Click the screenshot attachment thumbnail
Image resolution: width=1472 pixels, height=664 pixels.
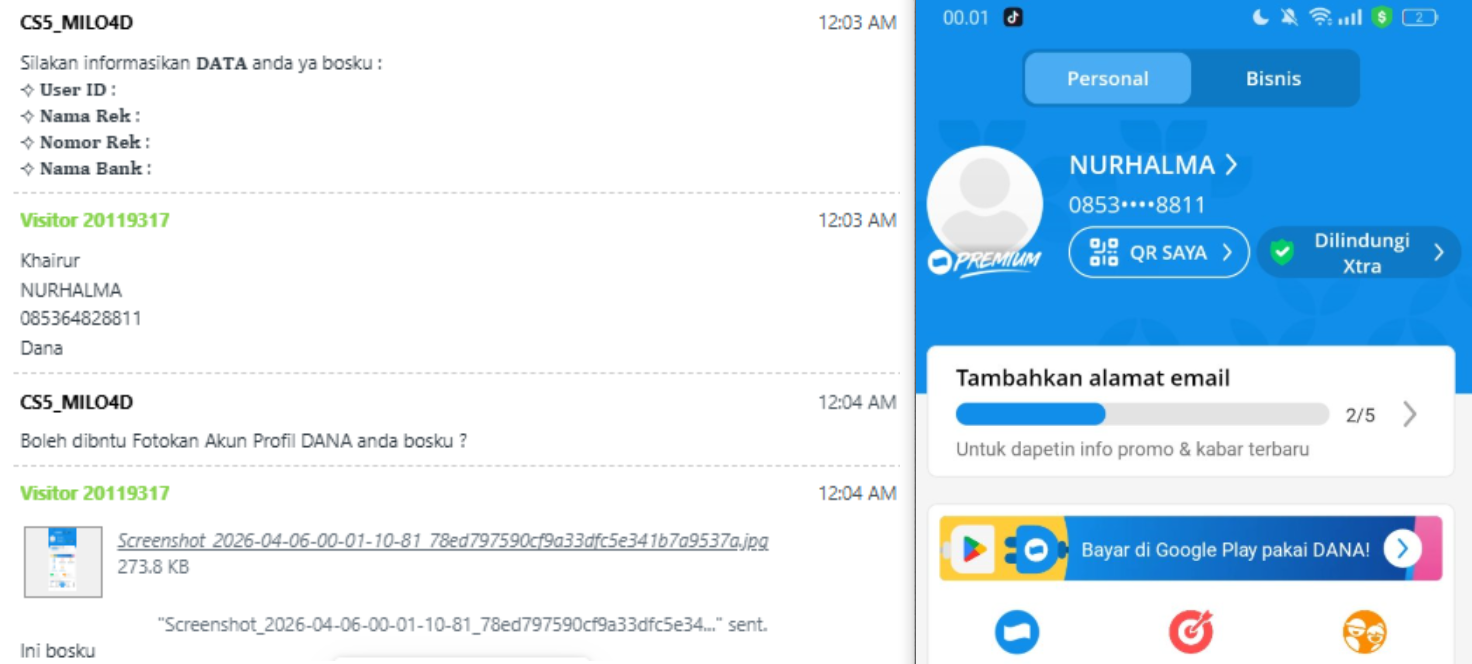(63, 562)
